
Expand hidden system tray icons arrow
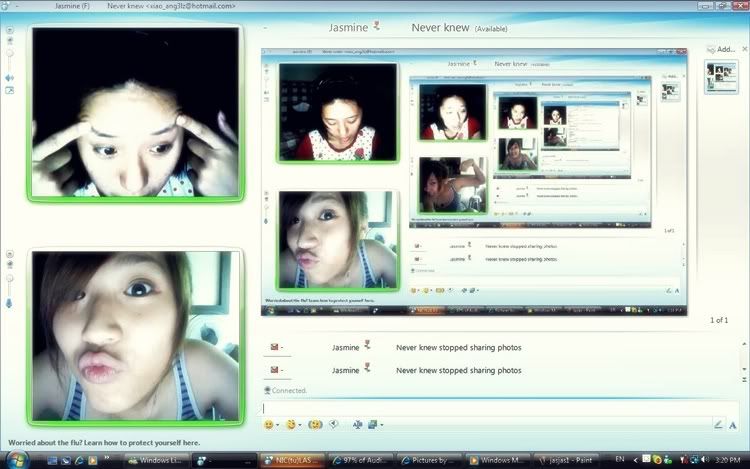(x=635, y=460)
